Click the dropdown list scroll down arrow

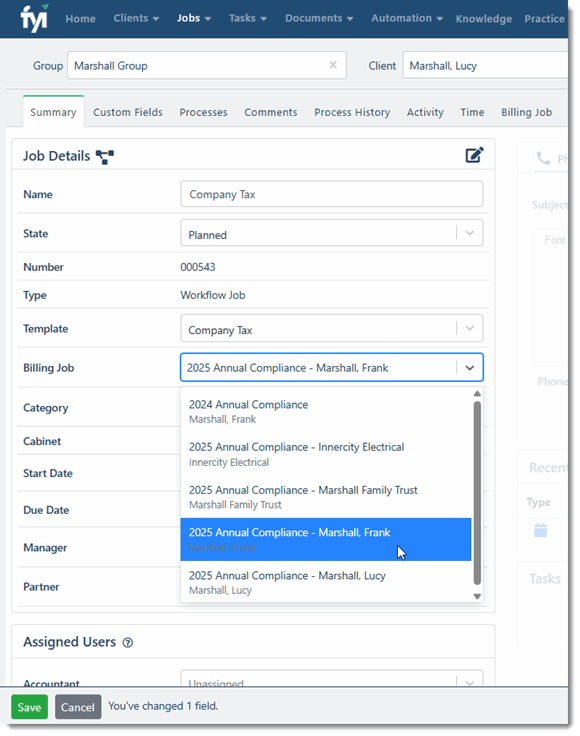click(477, 597)
